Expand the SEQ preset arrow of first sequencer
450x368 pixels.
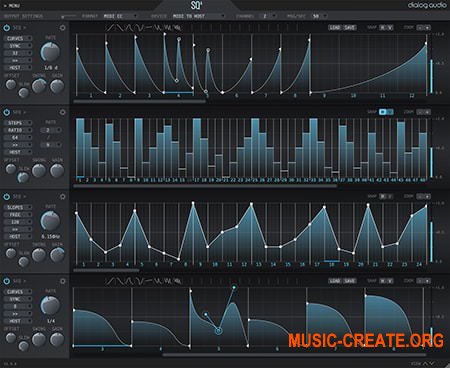25,28
